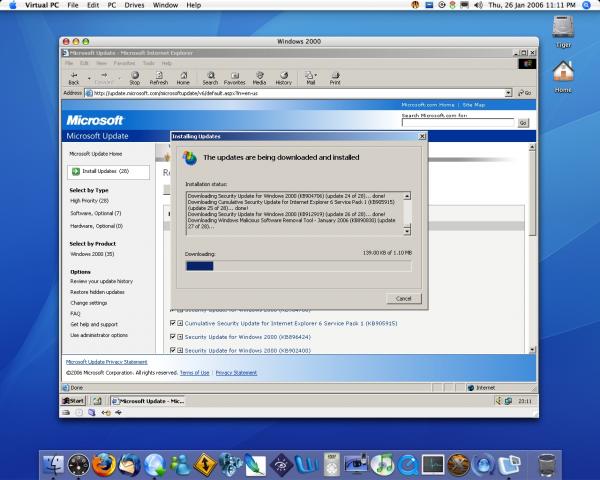Expand details for update KB902400
The height and width of the screenshot is (480, 600).
click(x=180, y=350)
